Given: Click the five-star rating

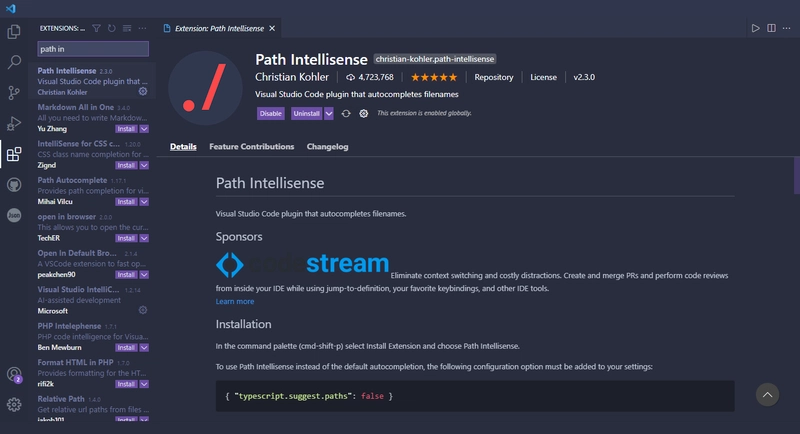Looking at the screenshot, I should pos(434,78).
